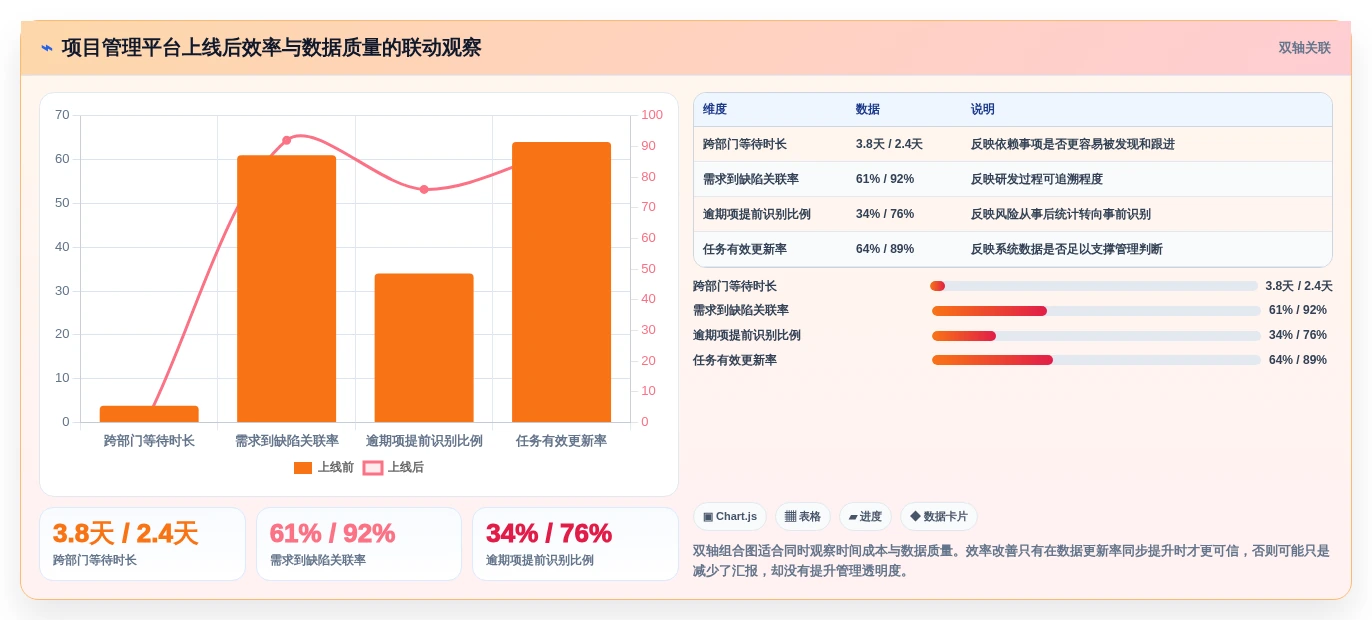Image resolution: width=1372 pixels, height=620 pixels.
Task: Click line point above 需求到缺陷关联率 bar
Action: pyautogui.click(x=286, y=140)
